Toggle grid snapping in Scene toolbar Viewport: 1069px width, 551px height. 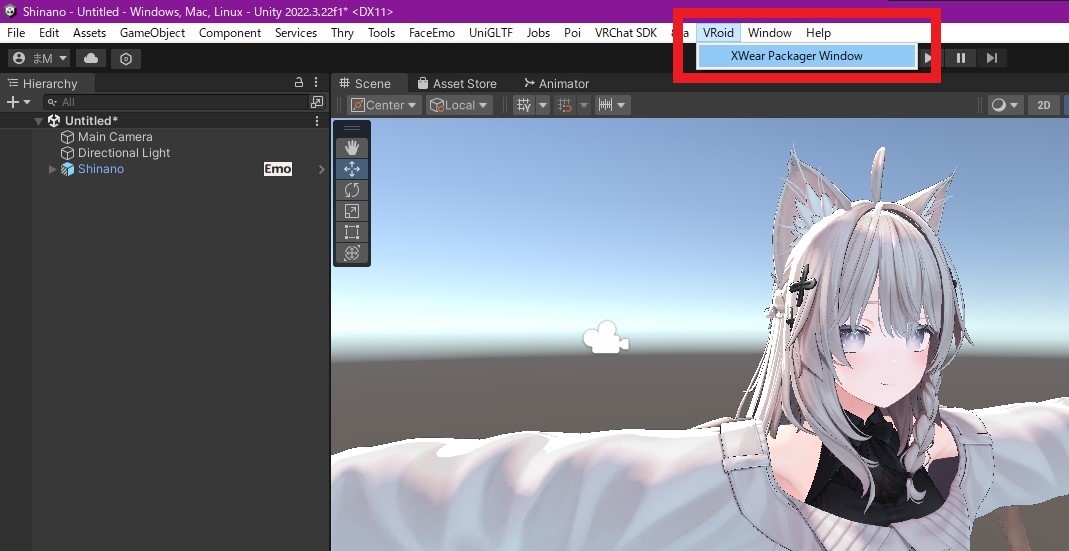[x=565, y=105]
